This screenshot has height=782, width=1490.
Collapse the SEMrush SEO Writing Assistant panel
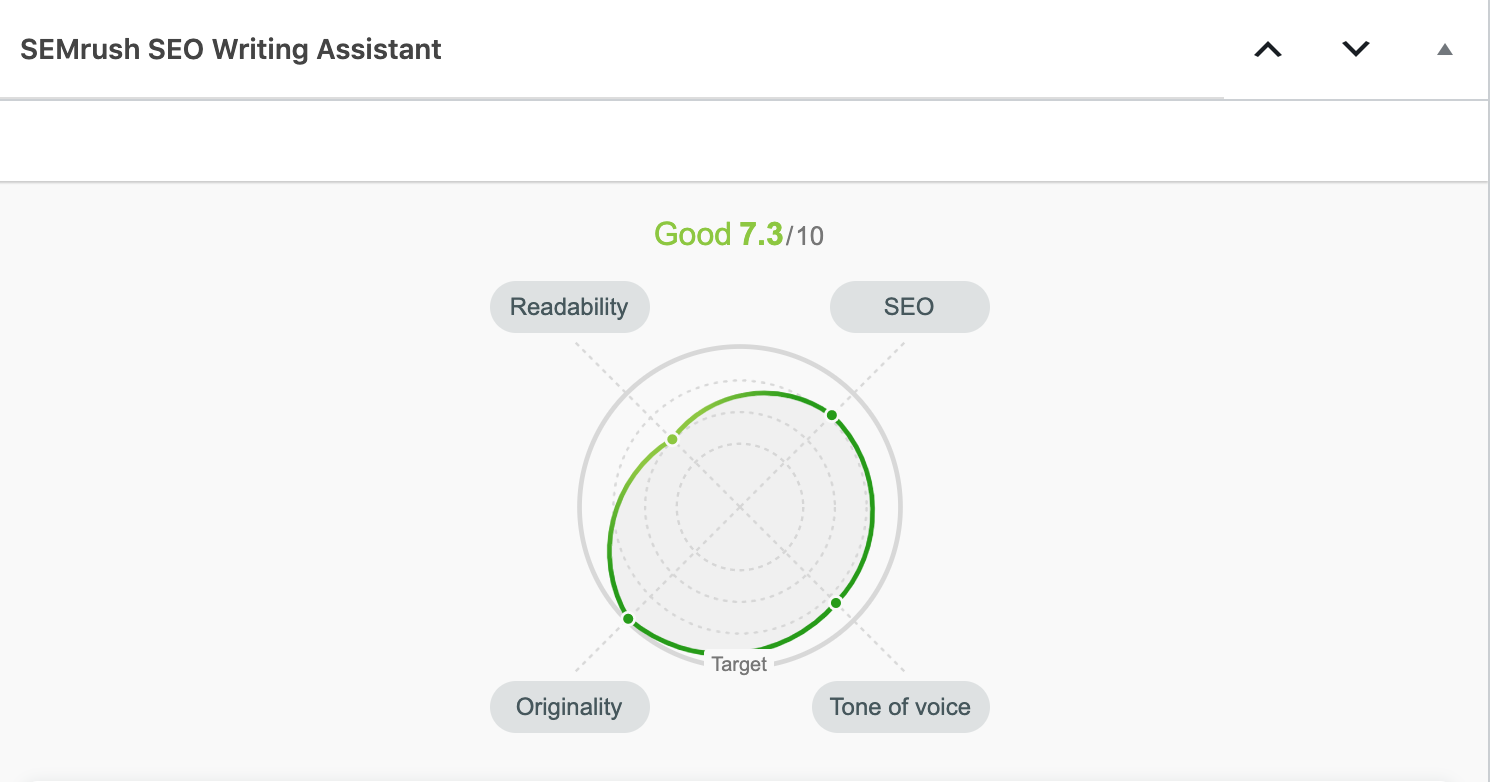pyautogui.click(x=1444, y=49)
